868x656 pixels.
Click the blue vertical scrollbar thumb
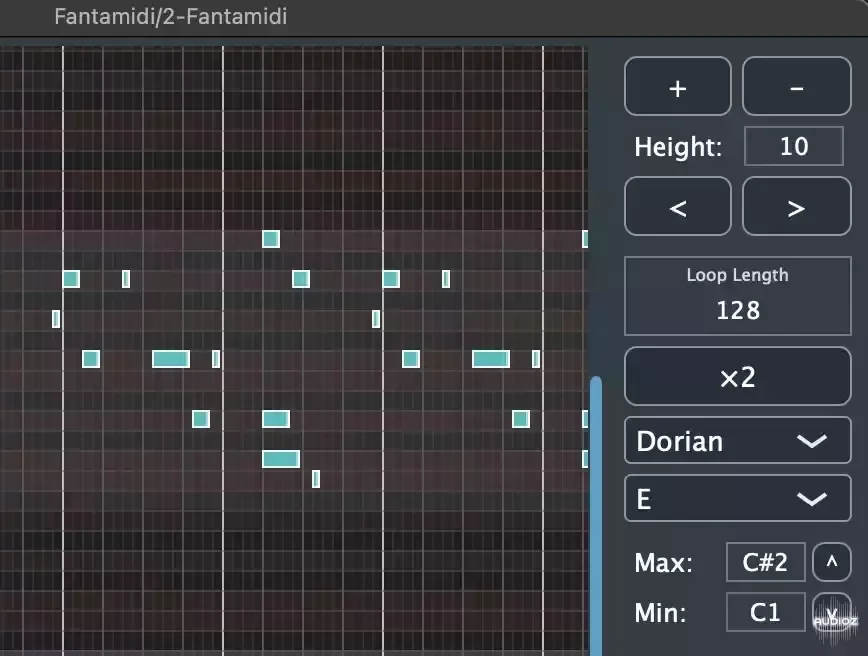[x=596, y=516]
